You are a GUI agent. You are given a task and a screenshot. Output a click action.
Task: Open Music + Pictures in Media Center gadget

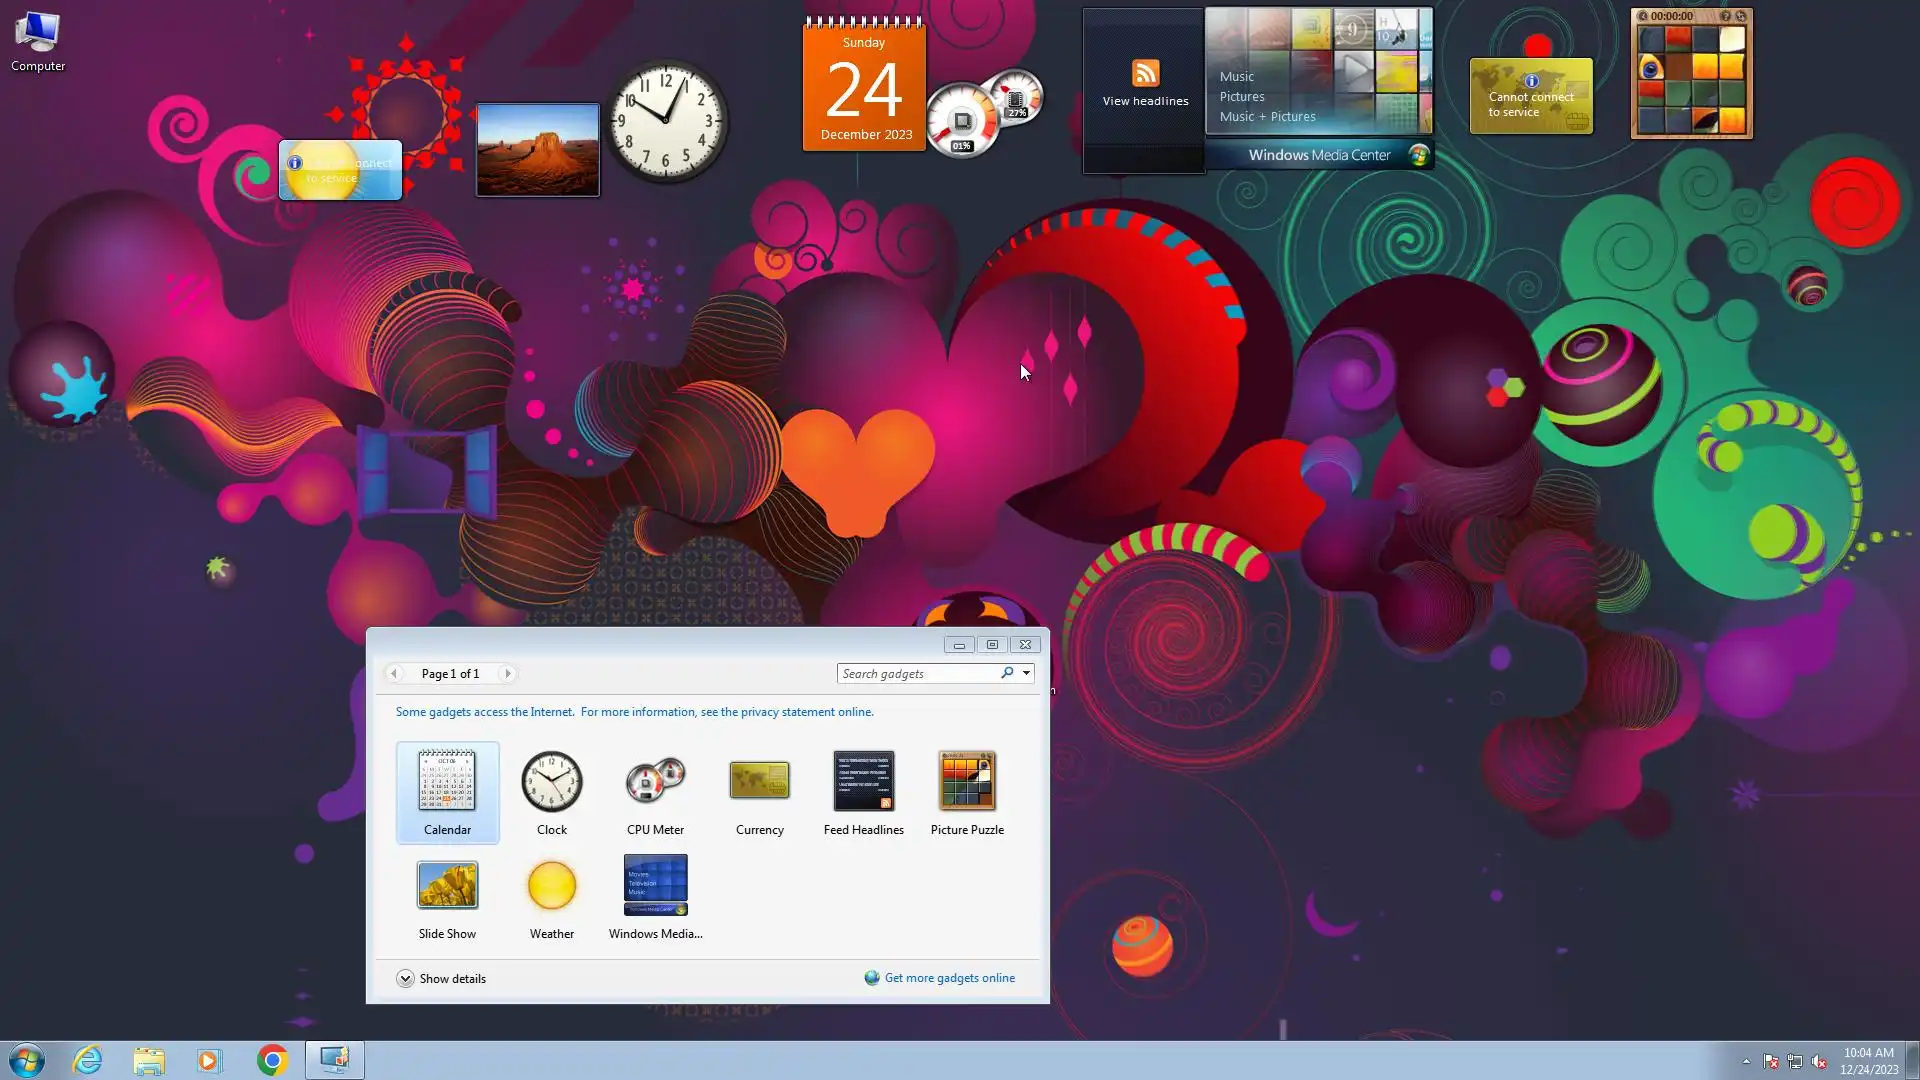point(1267,117)
